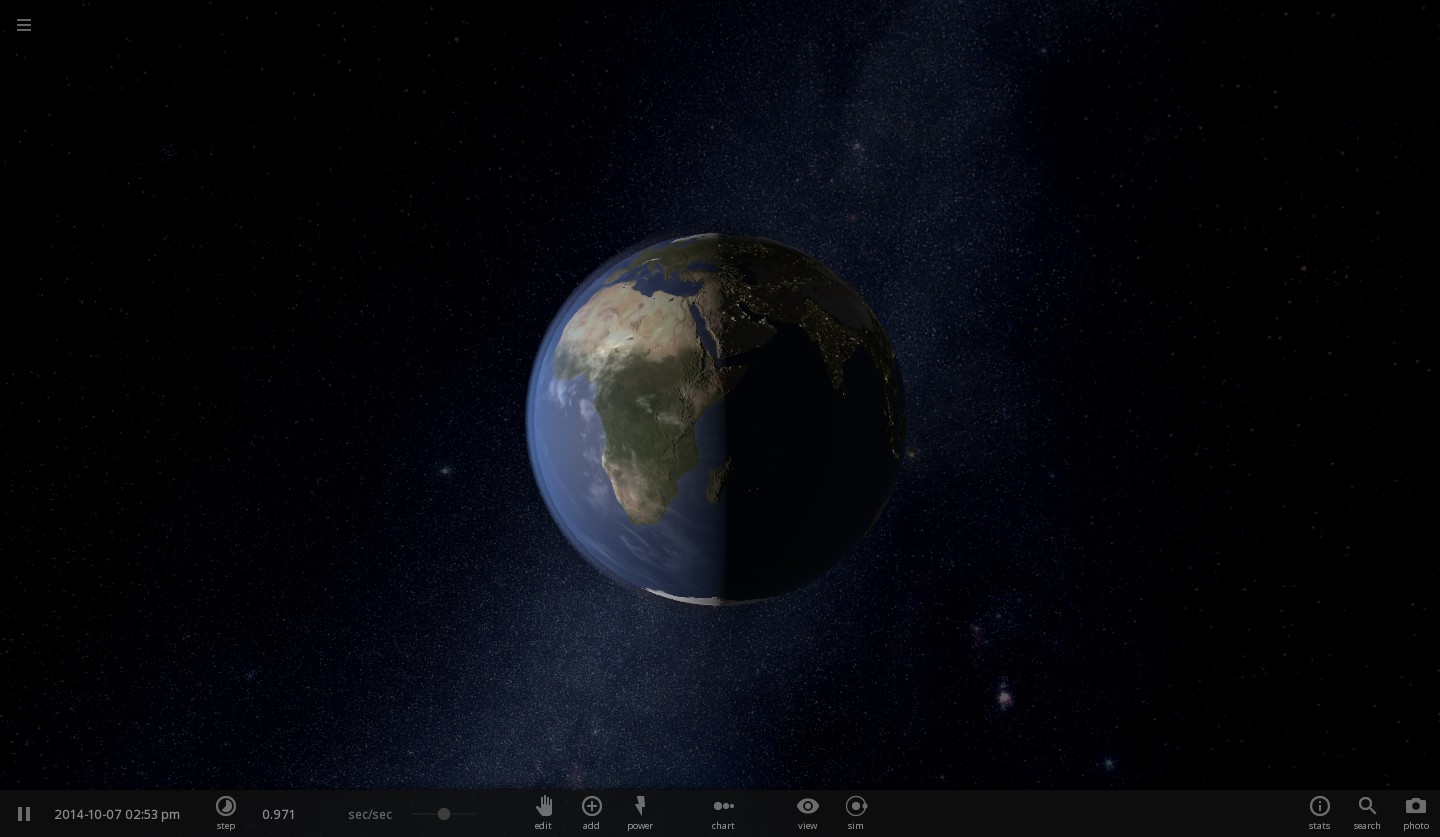
Task: Resume playback using the pause toggle
Action: click(x=24, y=814)
